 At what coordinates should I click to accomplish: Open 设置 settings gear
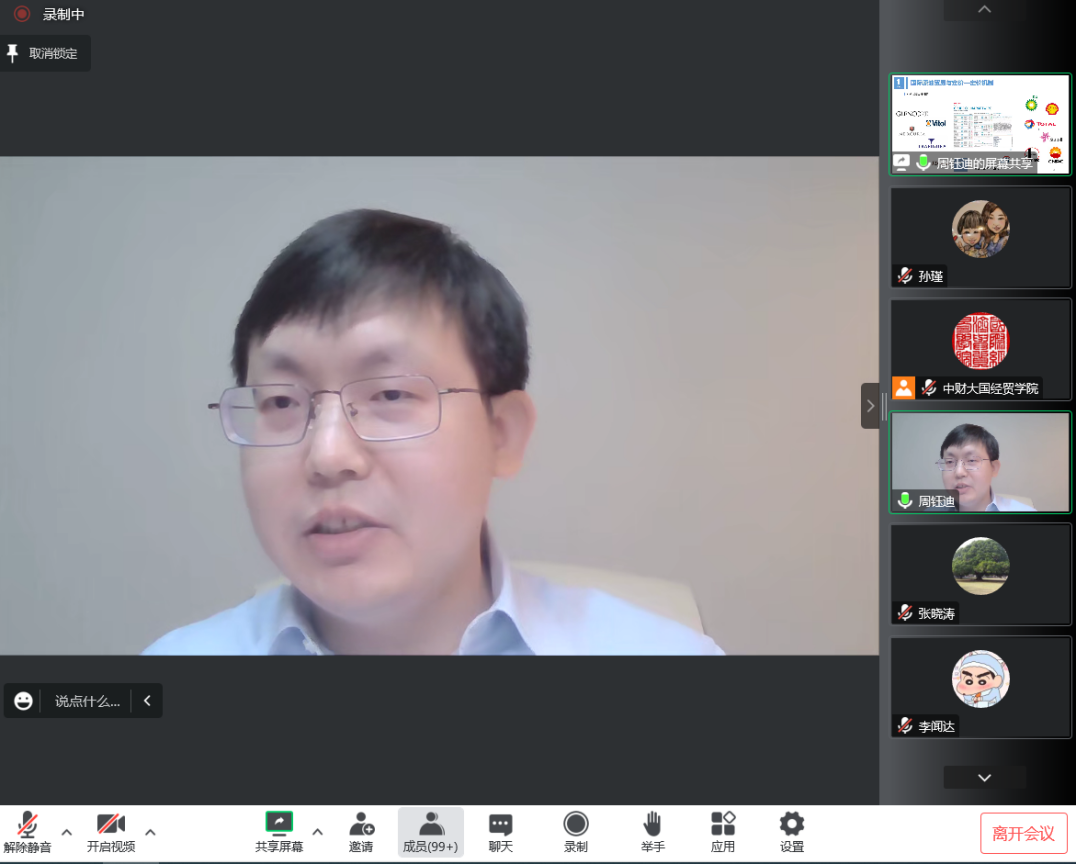tap(792, 832)
